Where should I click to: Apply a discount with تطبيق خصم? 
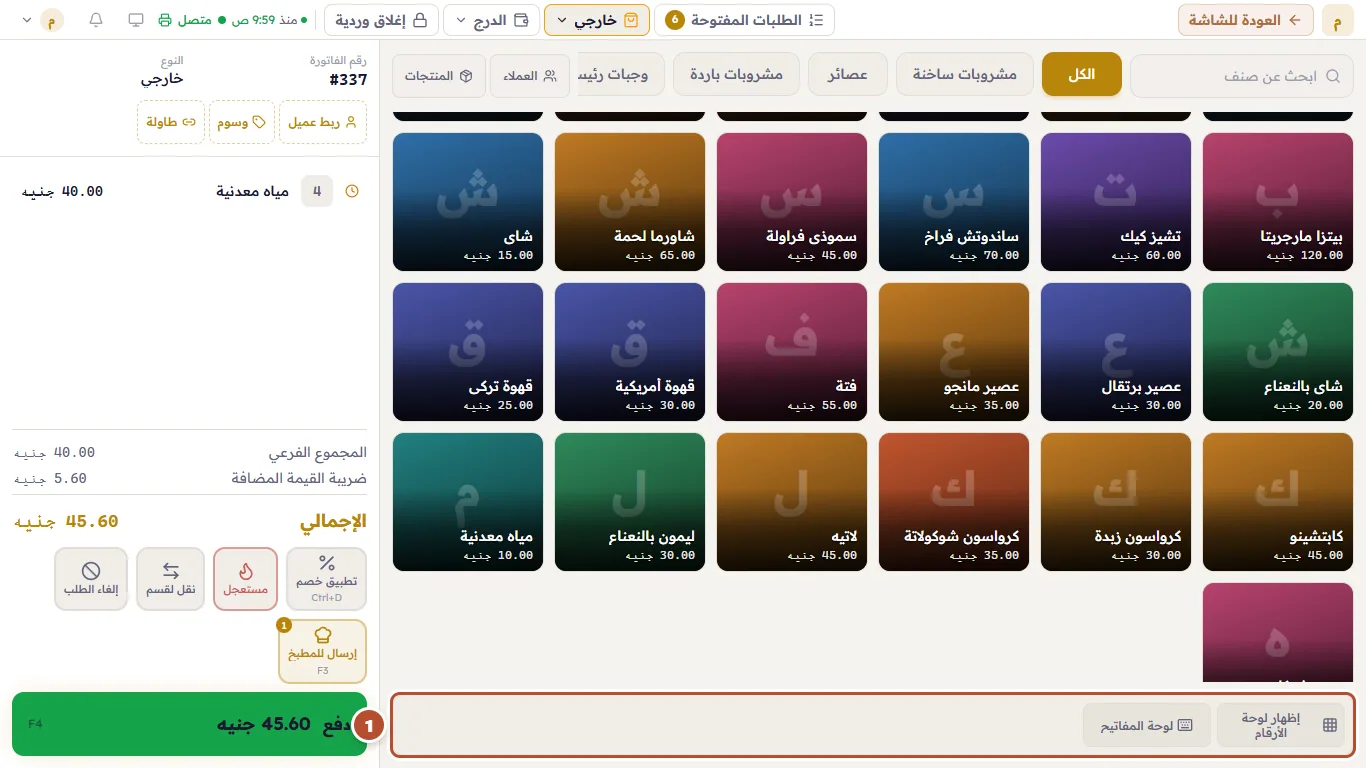[327, 579]
